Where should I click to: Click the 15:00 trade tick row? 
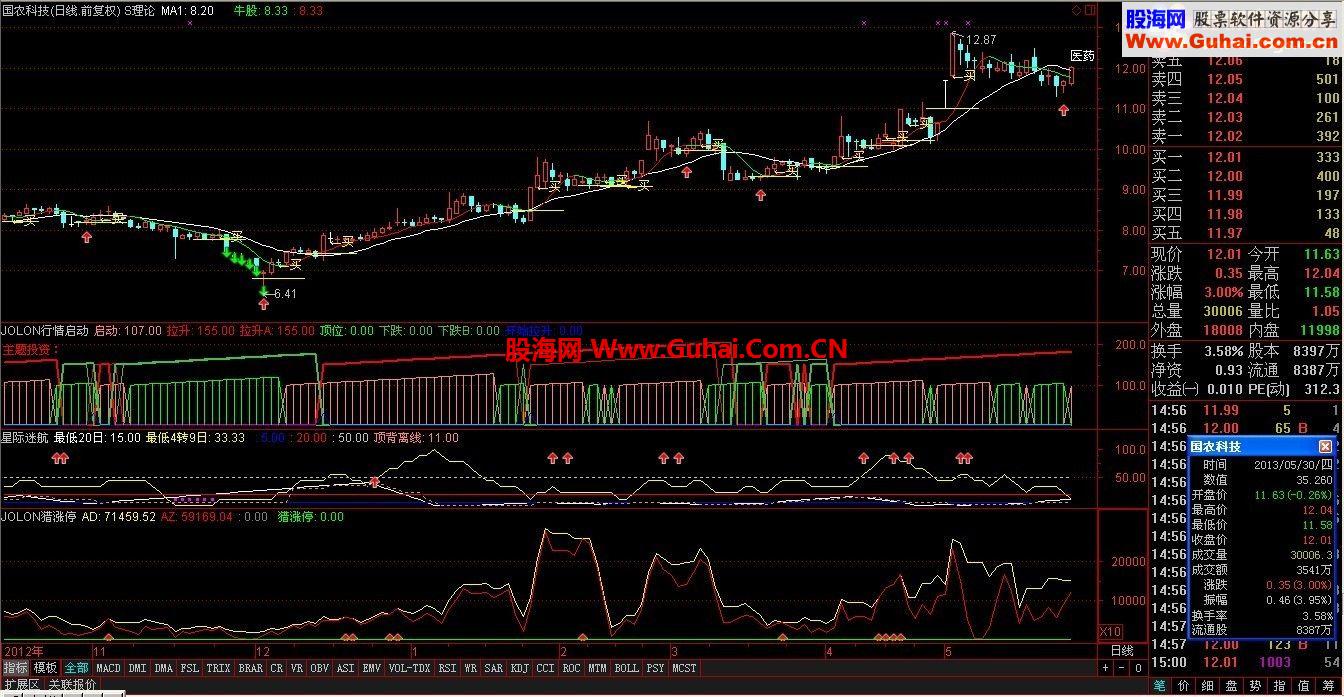(1245, 662)
